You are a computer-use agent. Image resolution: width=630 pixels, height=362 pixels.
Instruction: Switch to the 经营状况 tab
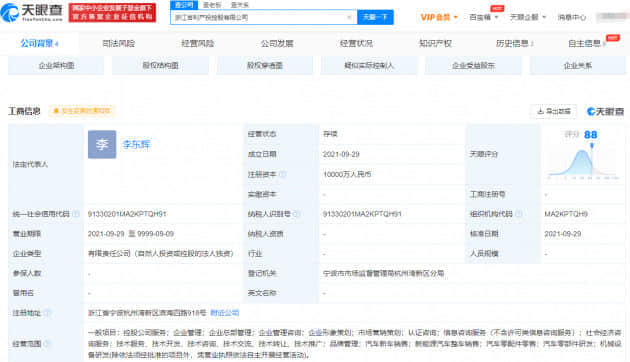[x=356, y=43]
